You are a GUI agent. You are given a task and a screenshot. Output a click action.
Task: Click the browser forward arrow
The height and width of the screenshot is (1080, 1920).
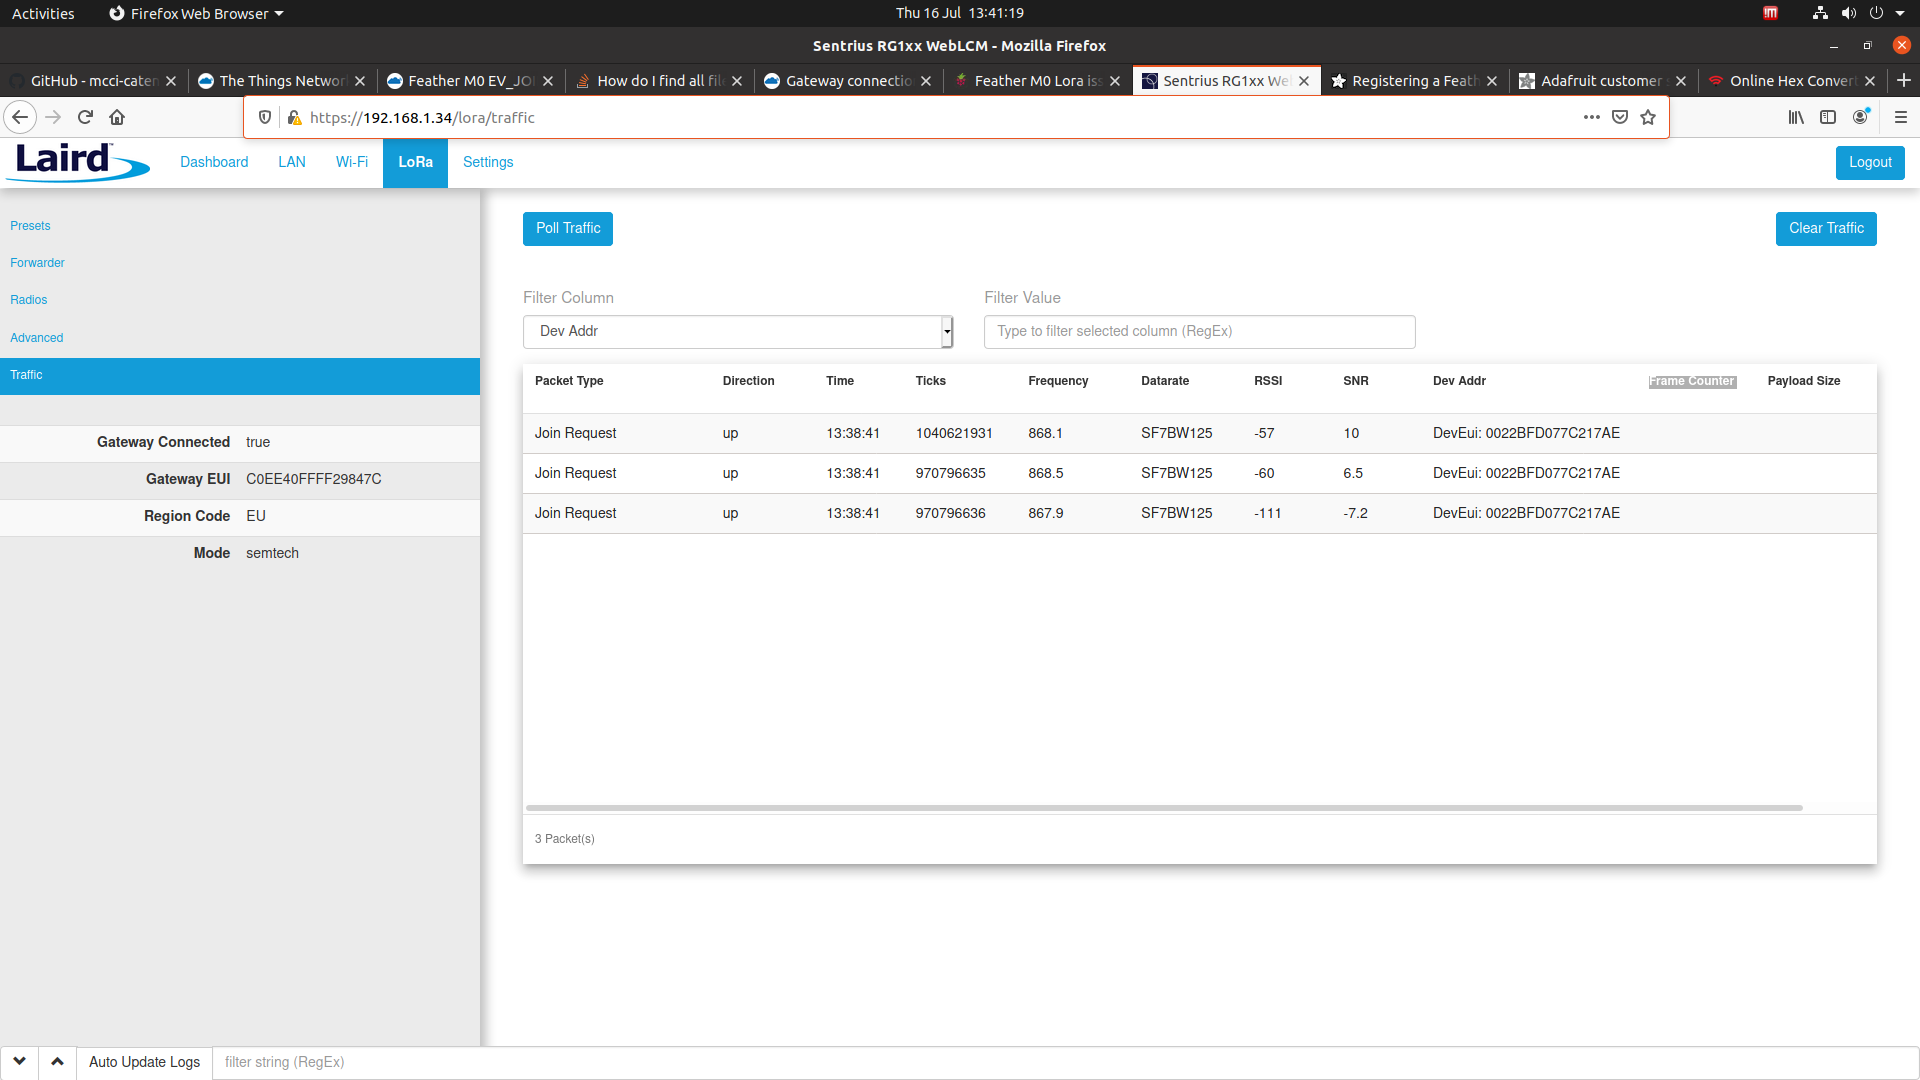tap(53, 117)
